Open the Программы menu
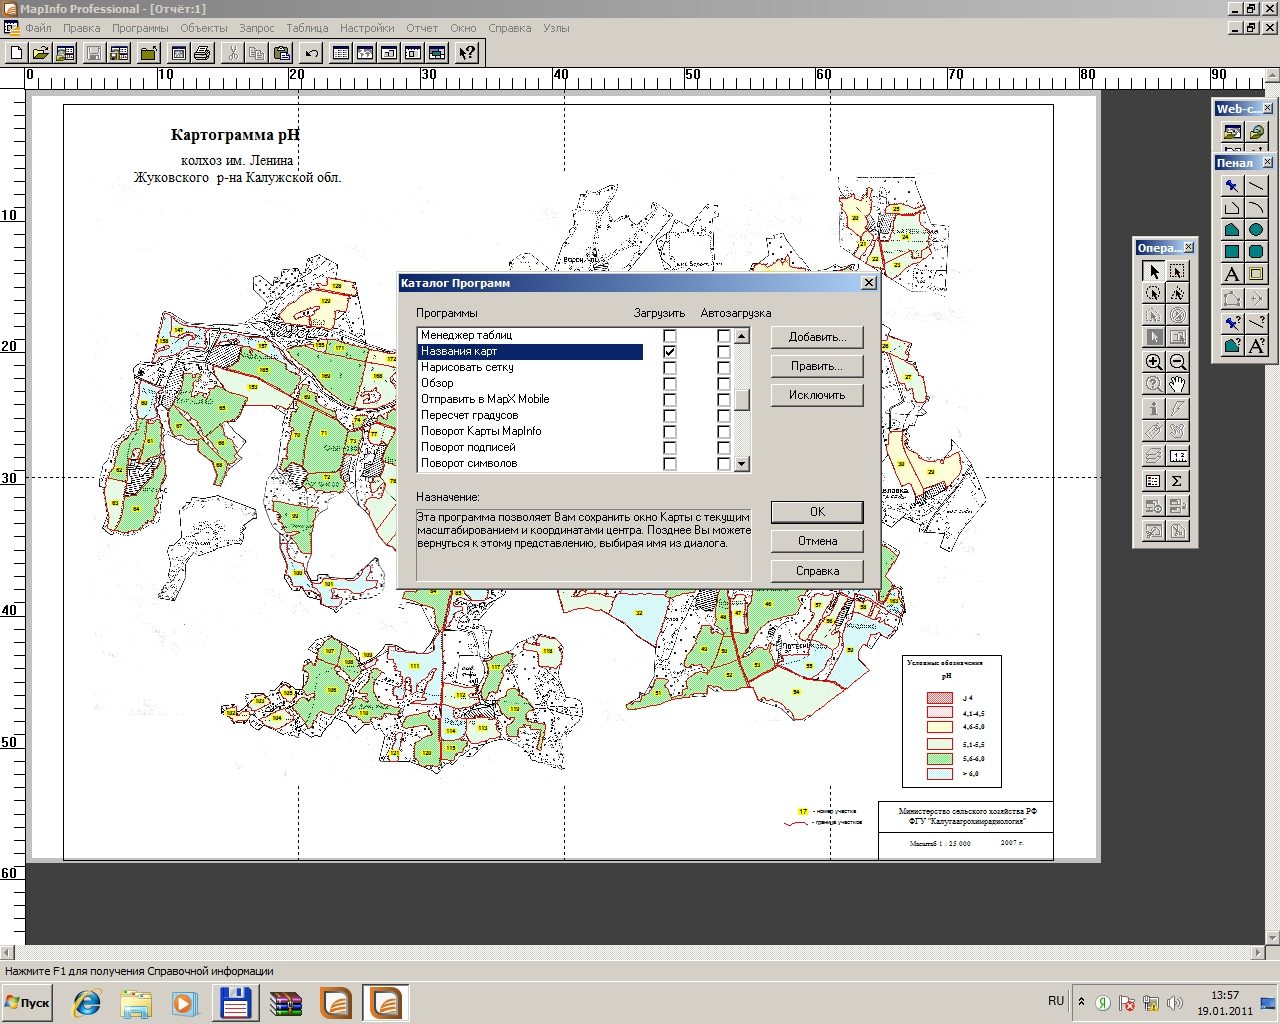 click(x=140, y=28)
